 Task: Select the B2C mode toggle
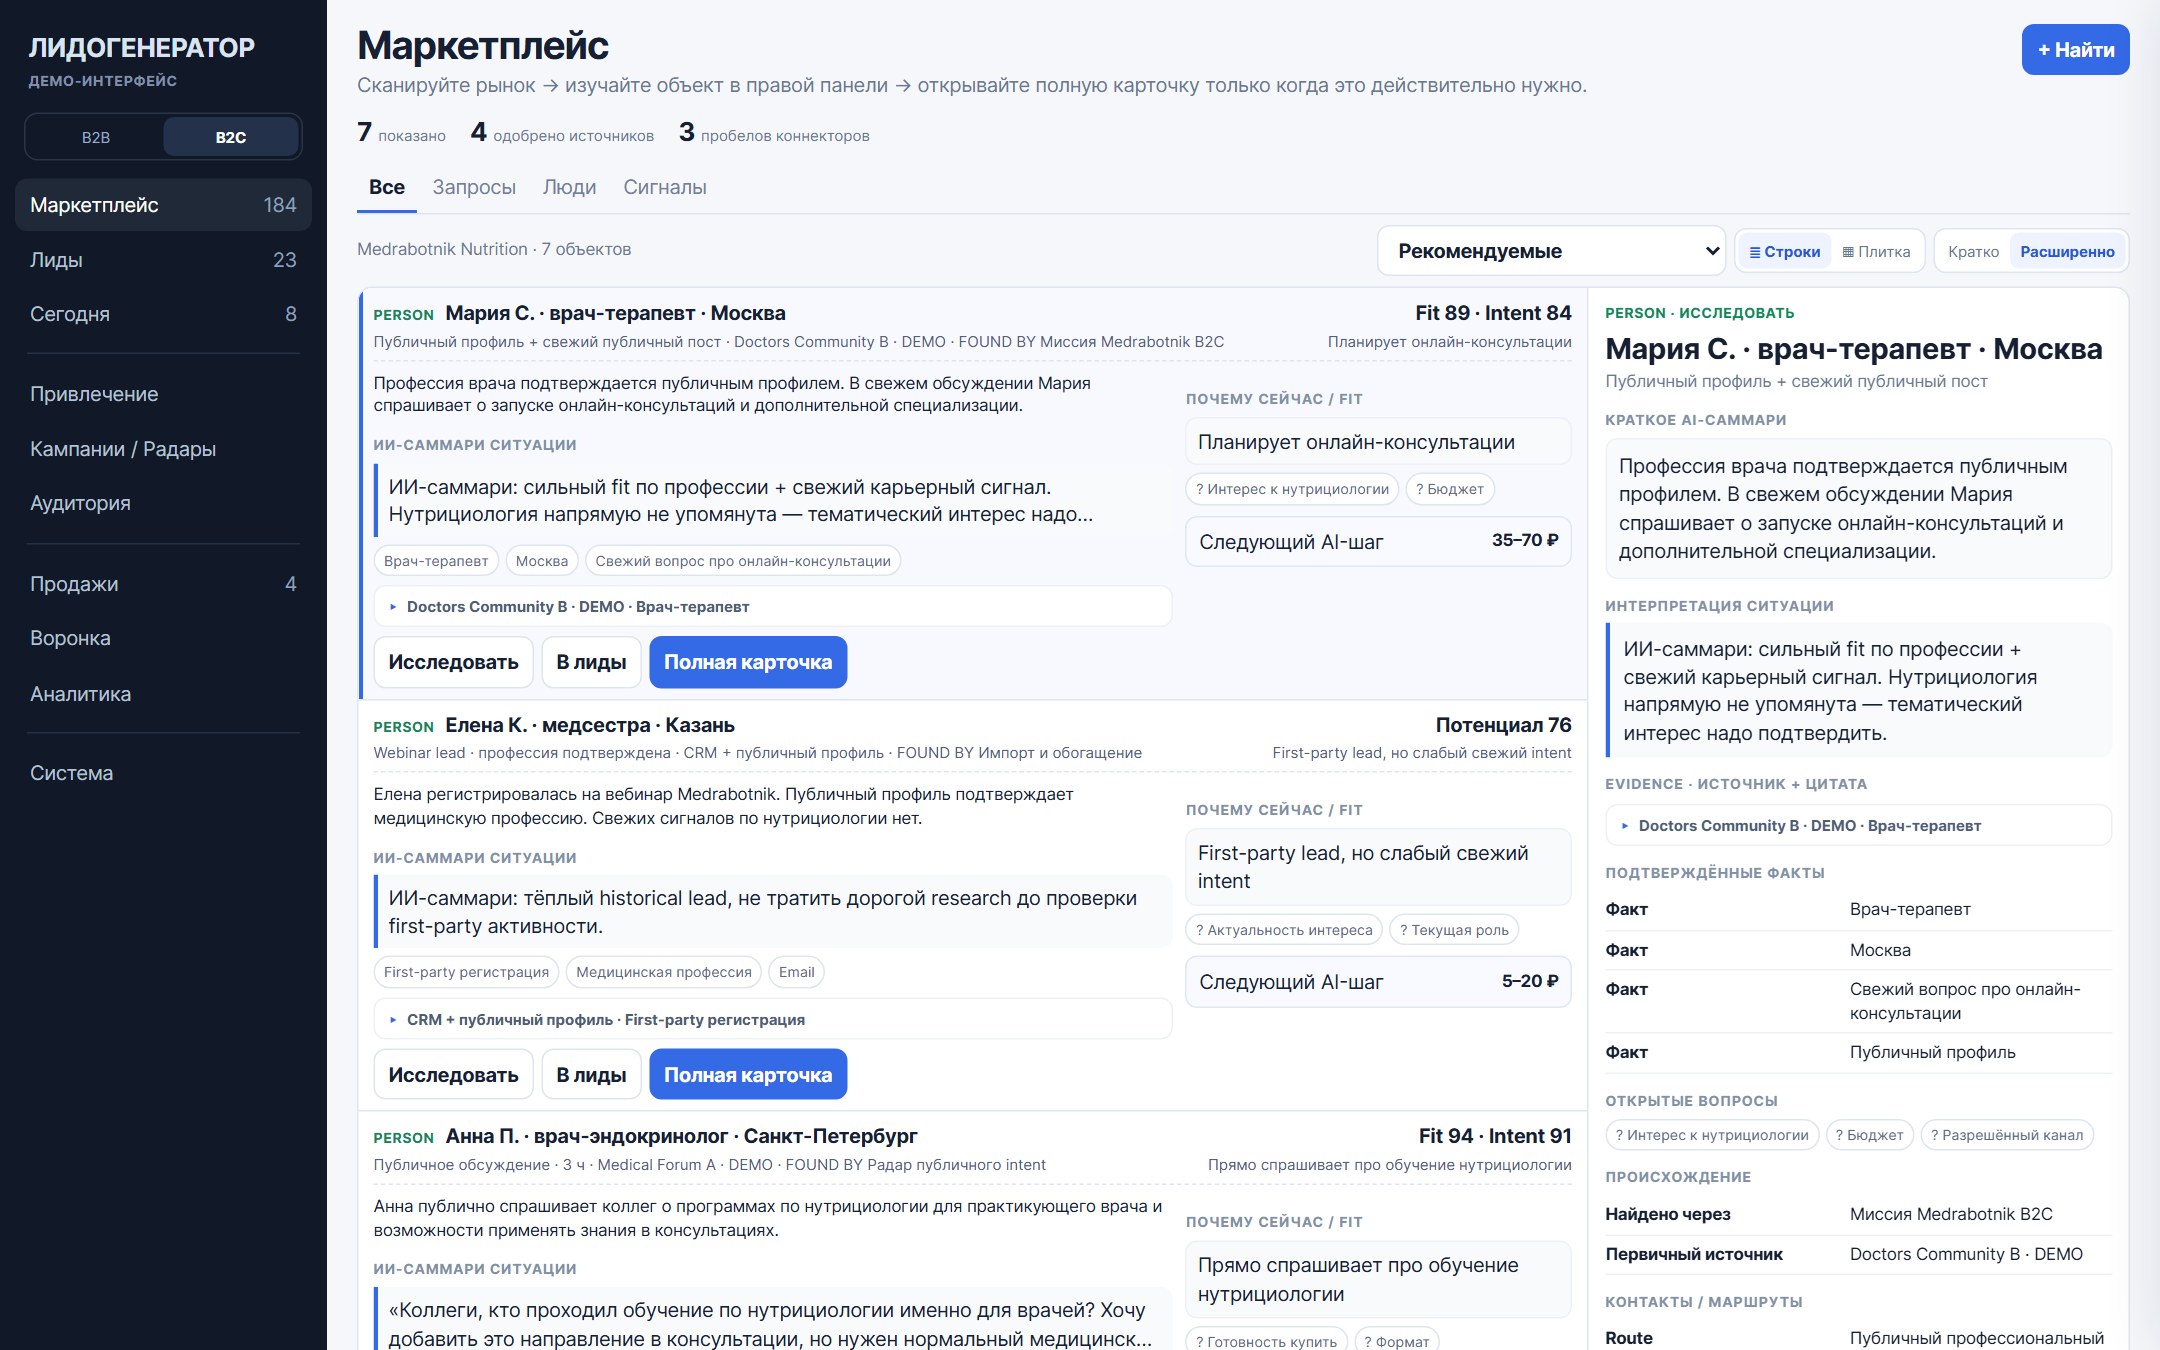(231, 137)
